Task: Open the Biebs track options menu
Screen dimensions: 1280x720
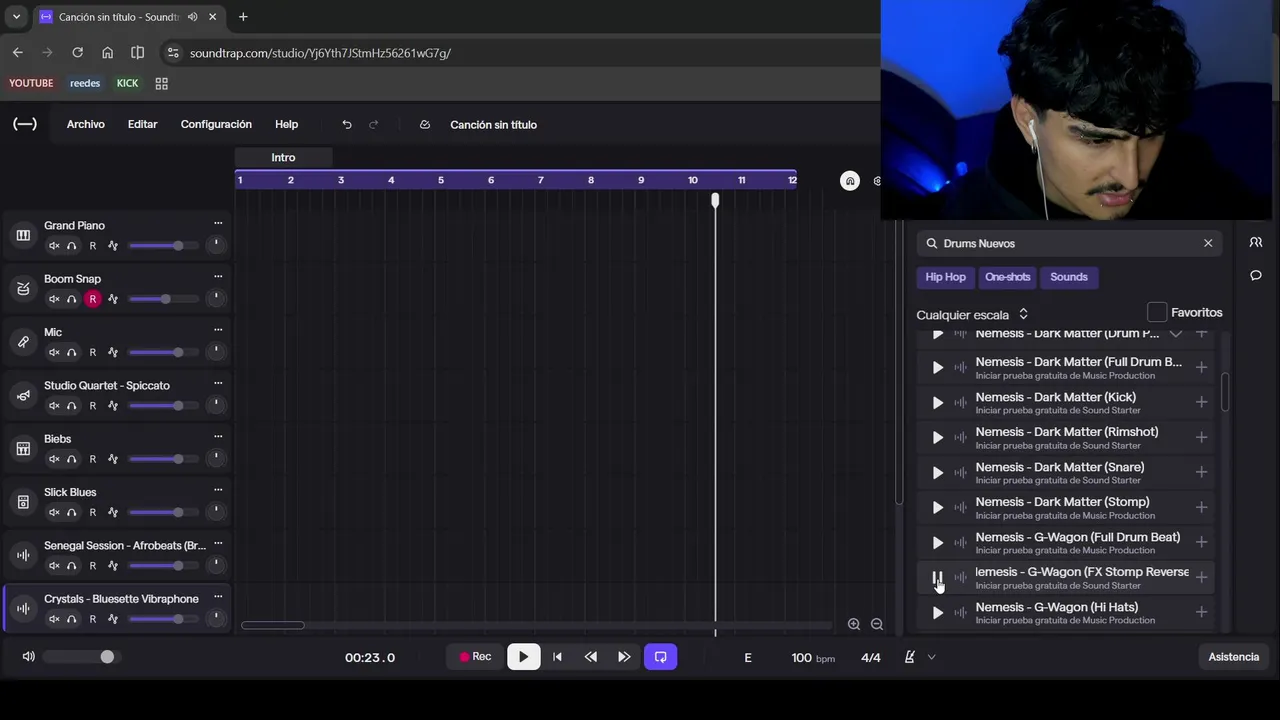Action: pyautogui.click(x=218, y=437)
